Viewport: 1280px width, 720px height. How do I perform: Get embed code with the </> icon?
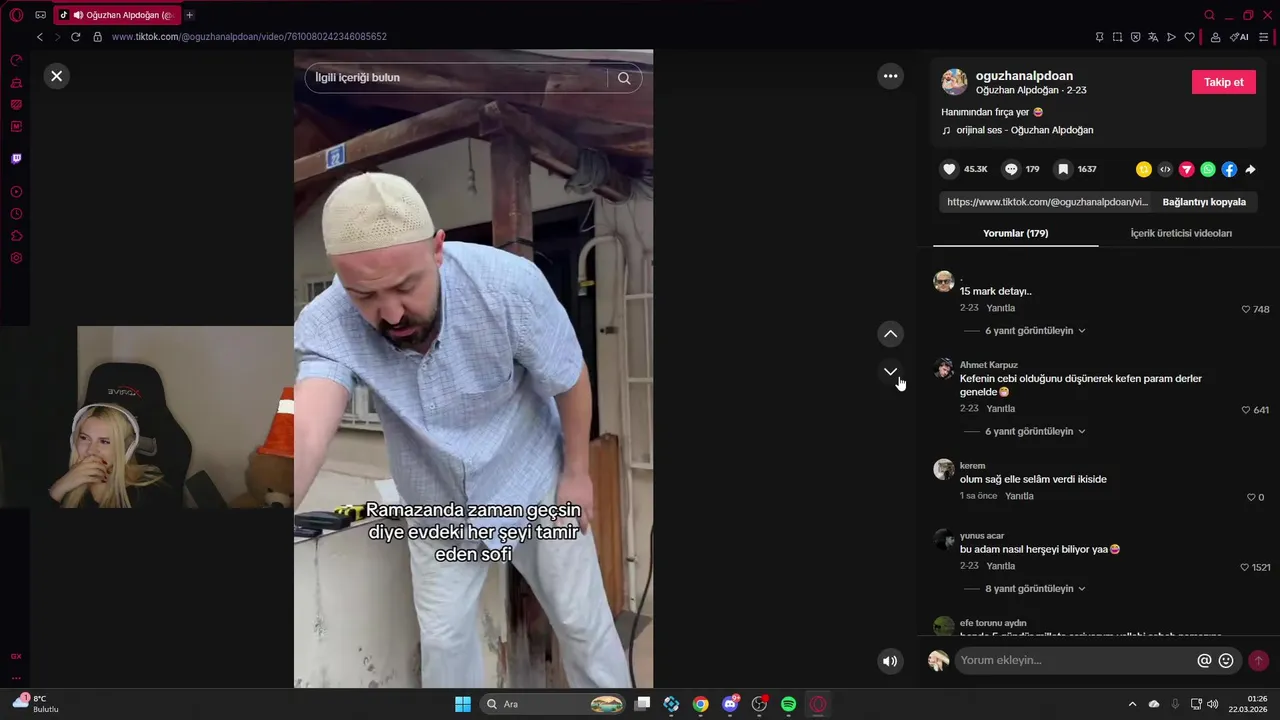[x=1165, y=169]
